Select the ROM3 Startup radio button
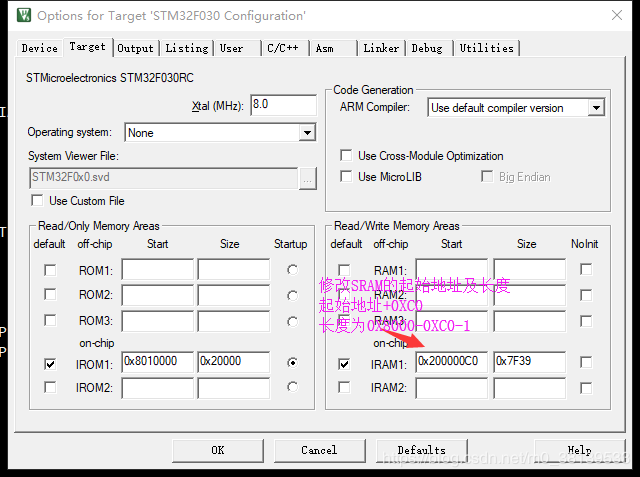 292,322
